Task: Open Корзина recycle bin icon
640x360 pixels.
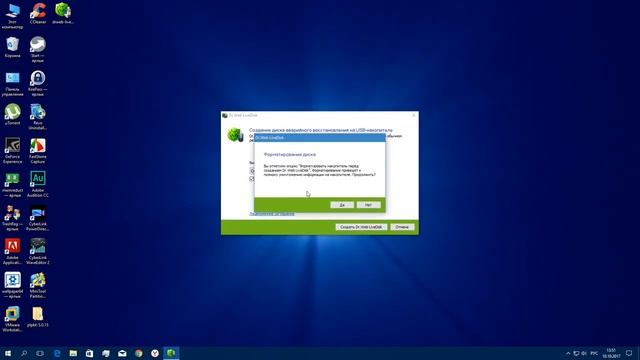Action: tap(13, 47)
